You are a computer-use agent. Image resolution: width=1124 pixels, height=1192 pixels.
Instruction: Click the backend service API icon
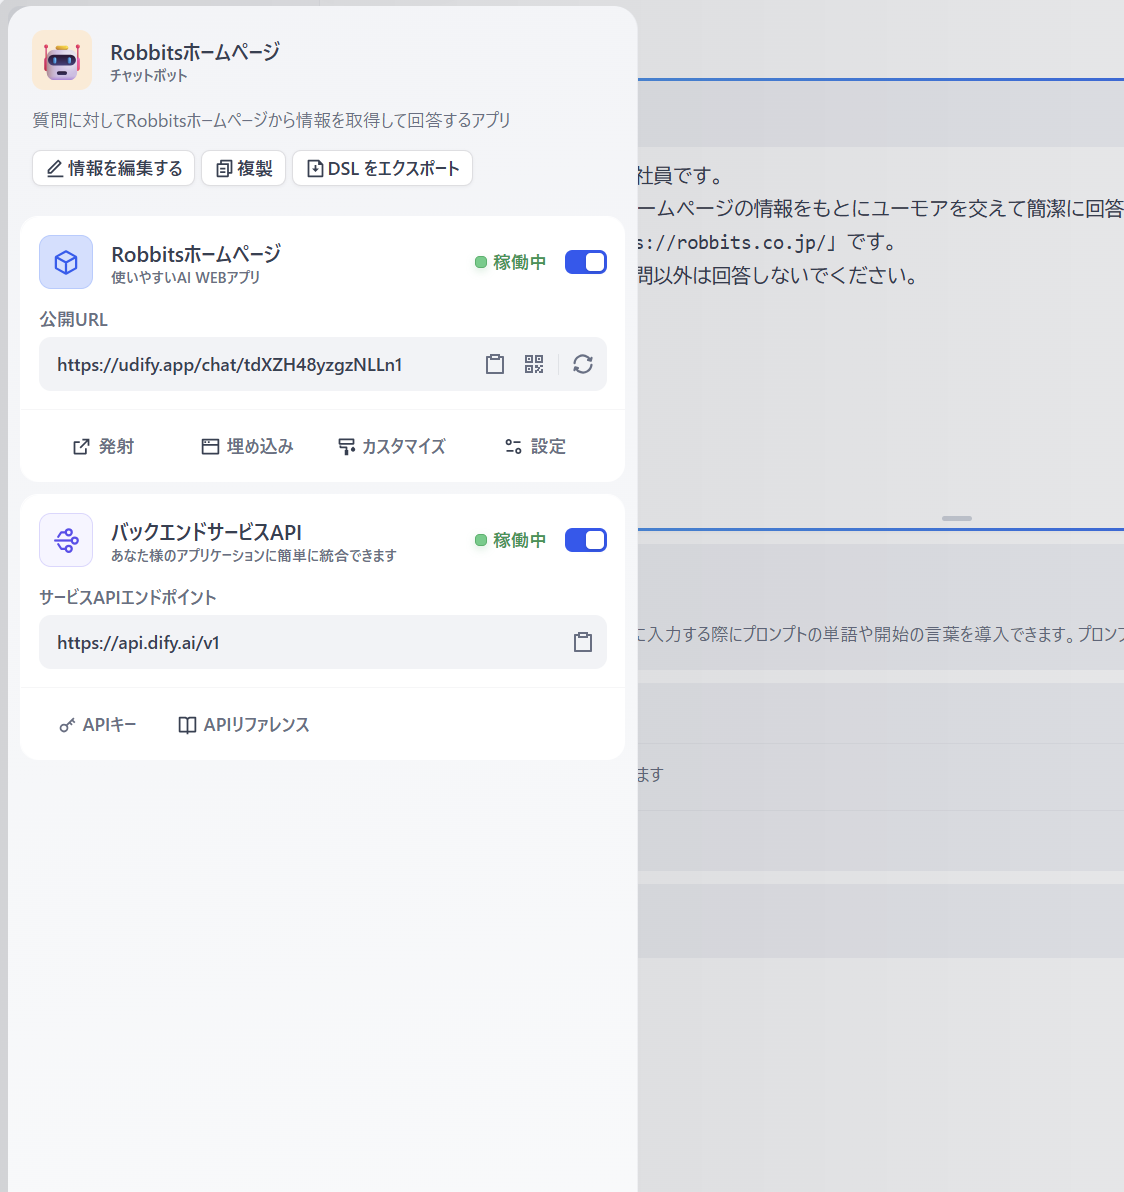click(x=66, y=541)
